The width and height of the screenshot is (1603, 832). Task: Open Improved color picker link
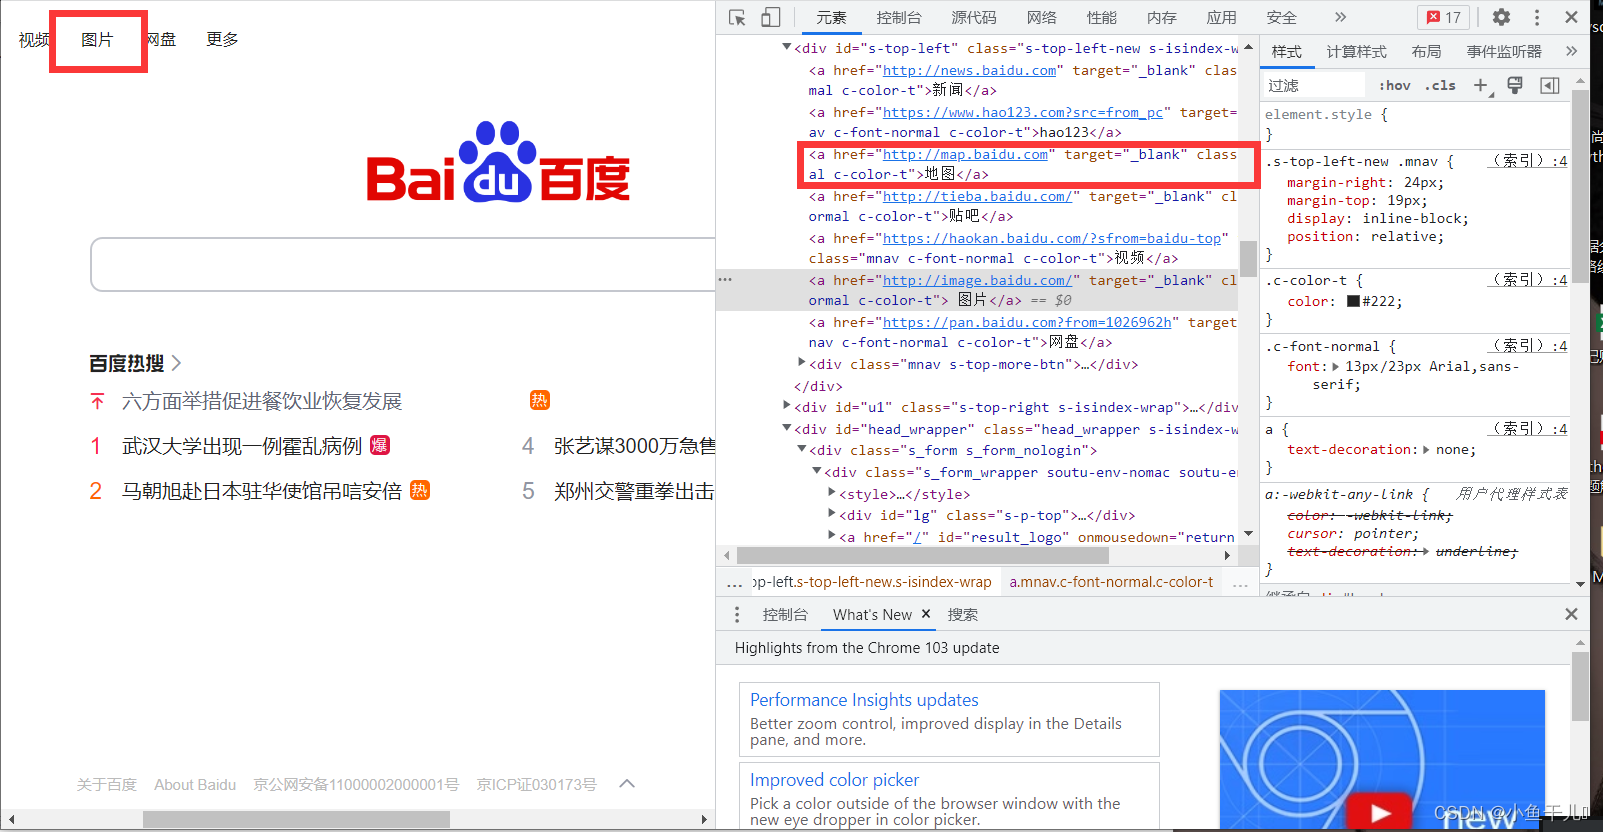click(x=834, y=779)
